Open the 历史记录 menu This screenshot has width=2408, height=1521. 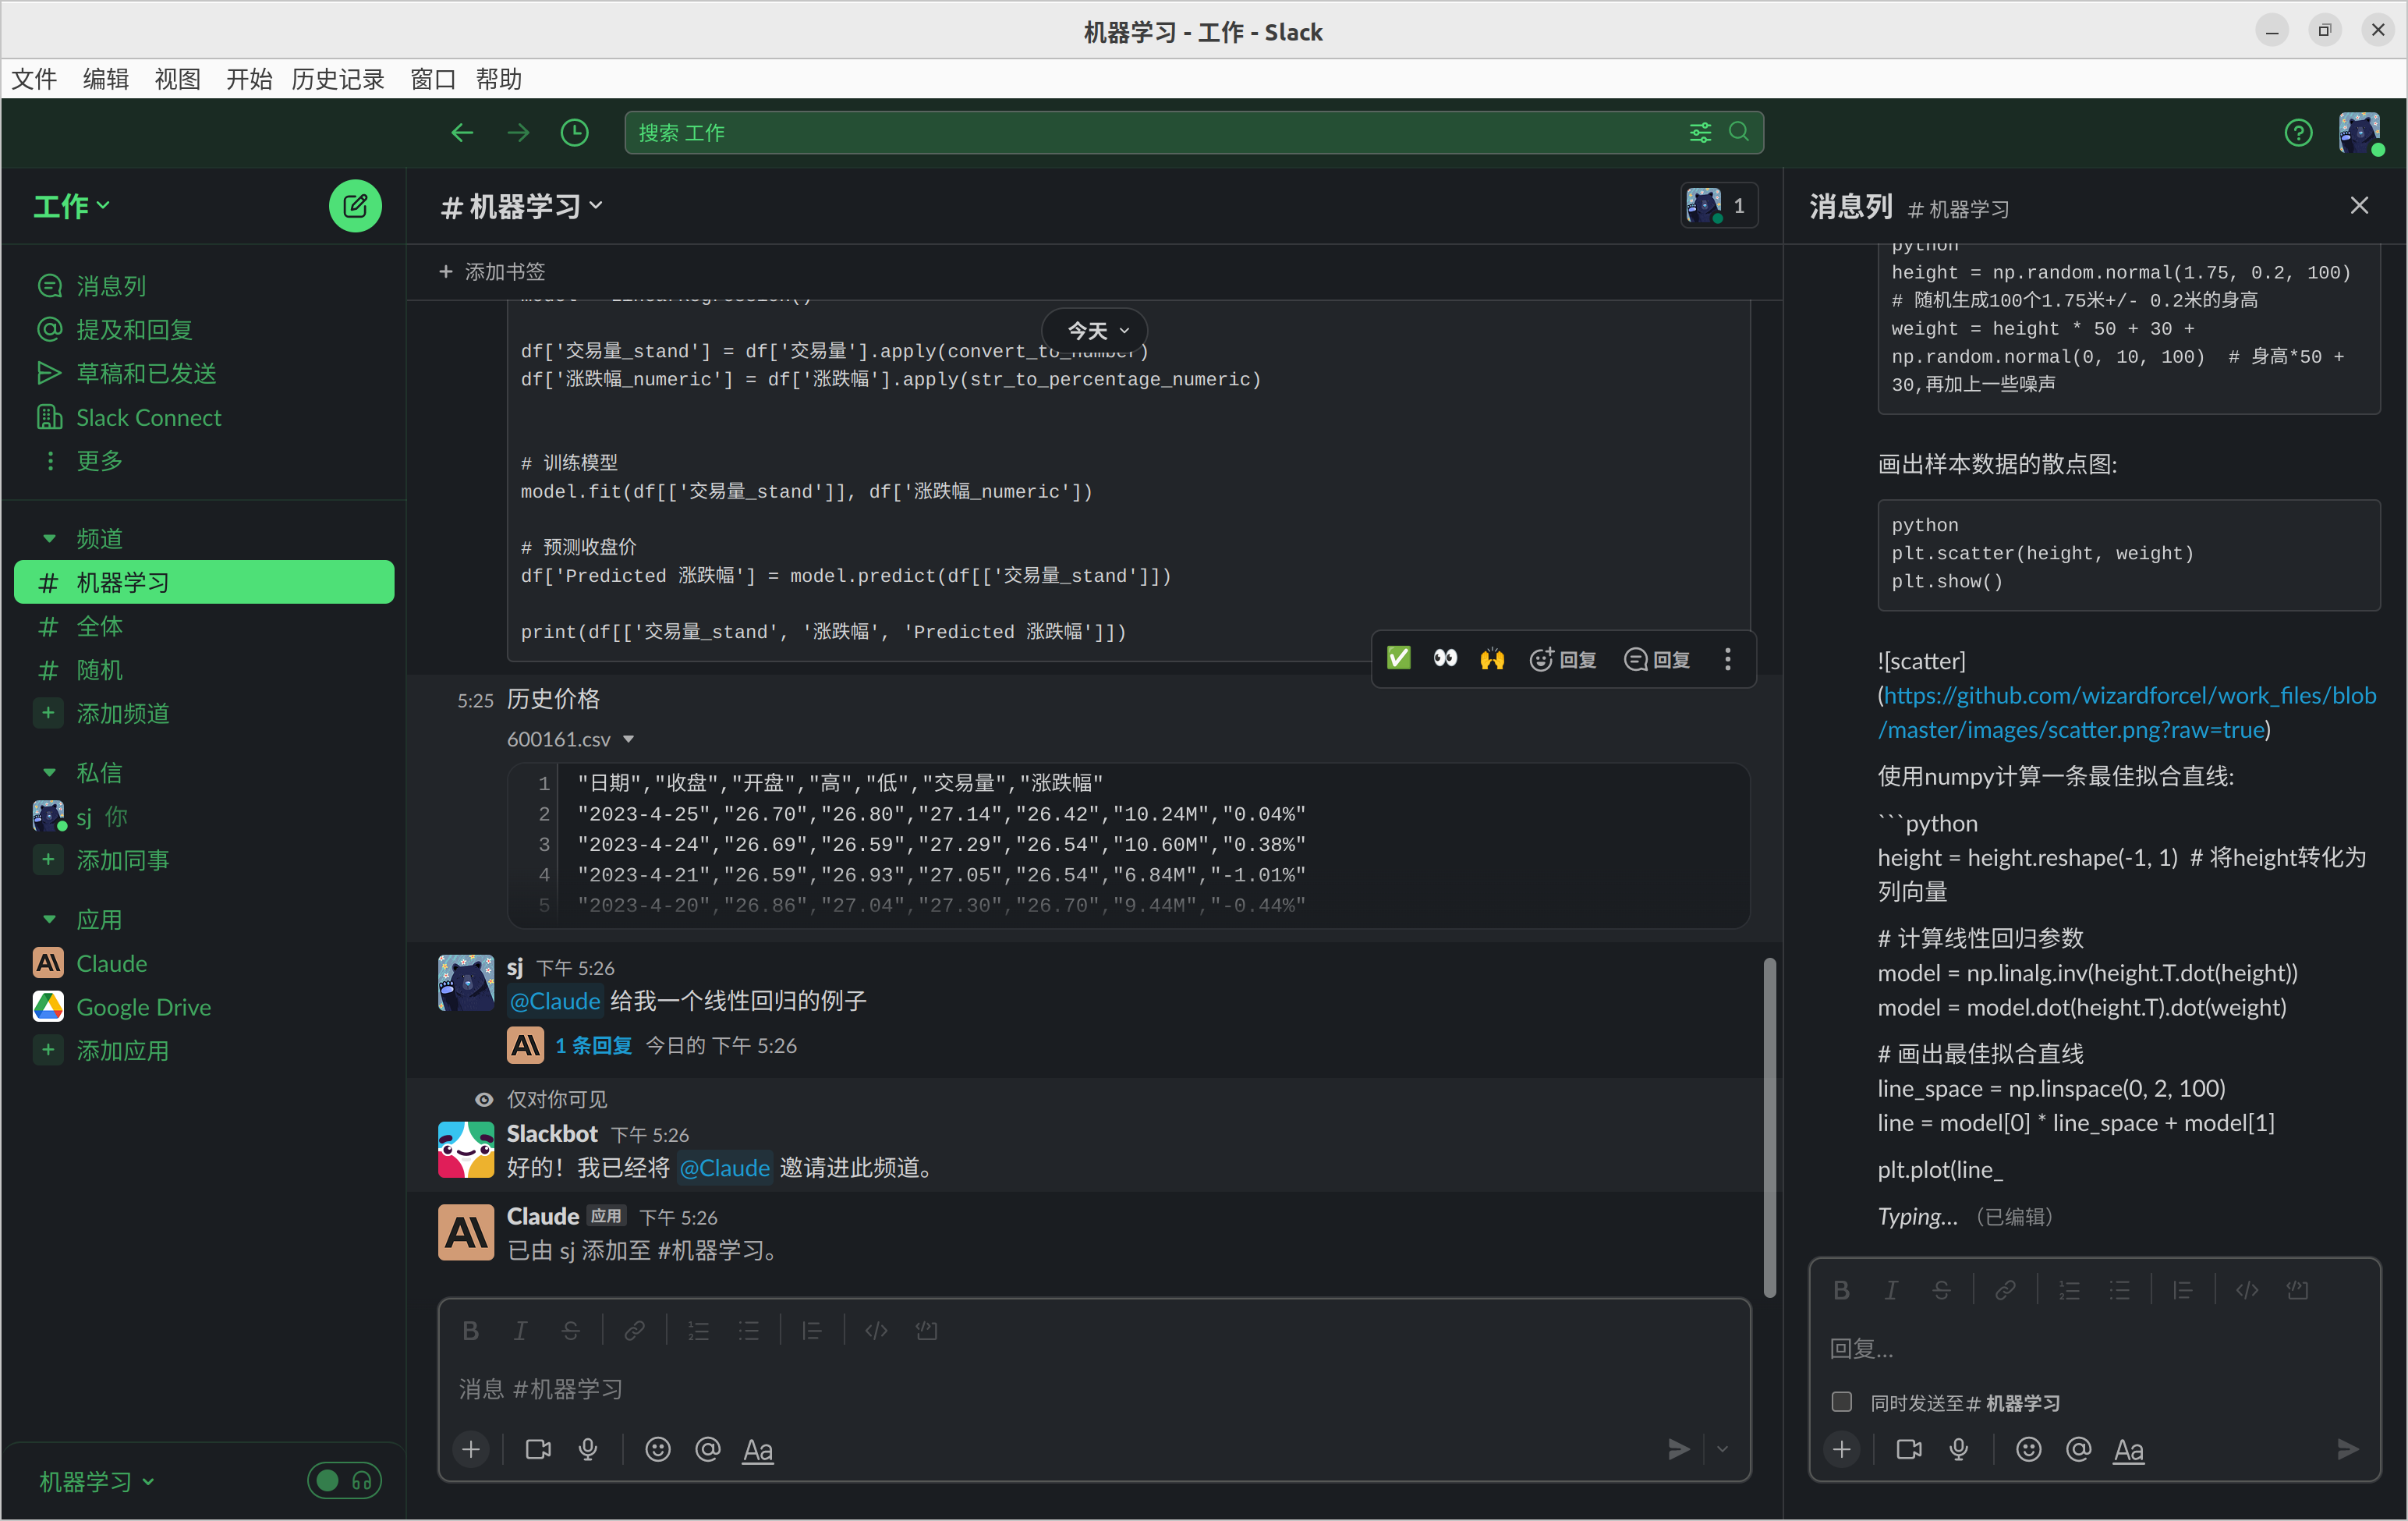coord(337,79)
